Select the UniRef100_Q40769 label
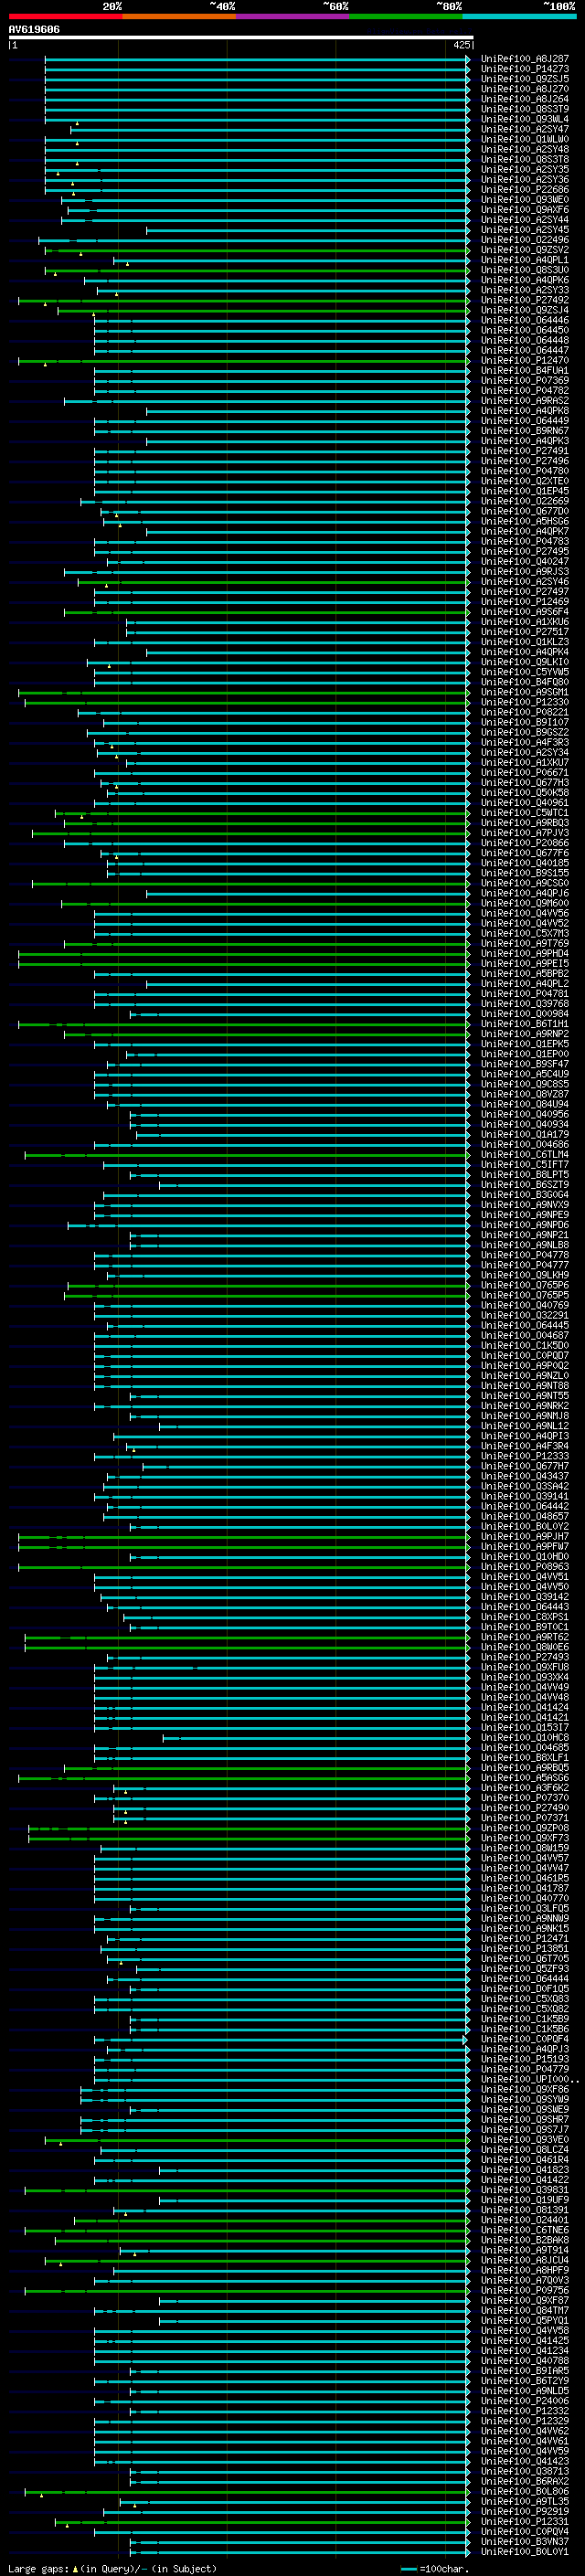585x2576 pixels. pyautogui.click(x=524, y=1305)
